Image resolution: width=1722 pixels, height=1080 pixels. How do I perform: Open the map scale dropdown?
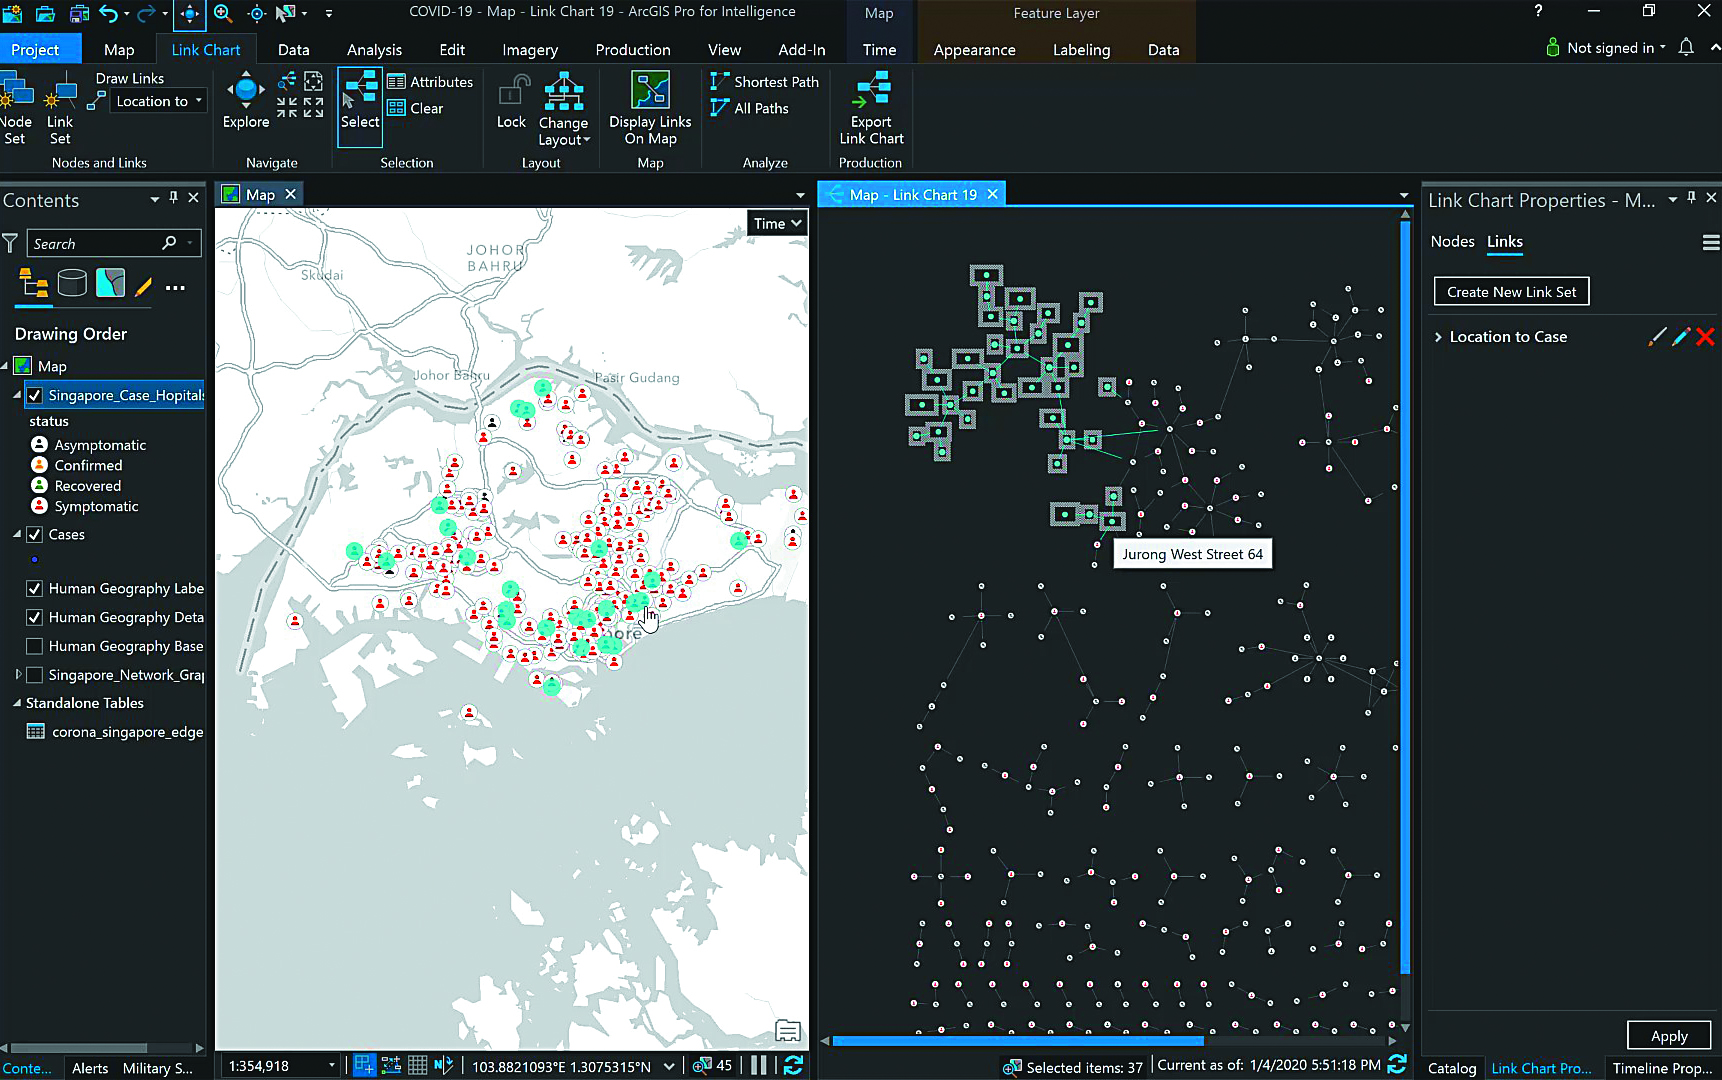(332, 1066)
